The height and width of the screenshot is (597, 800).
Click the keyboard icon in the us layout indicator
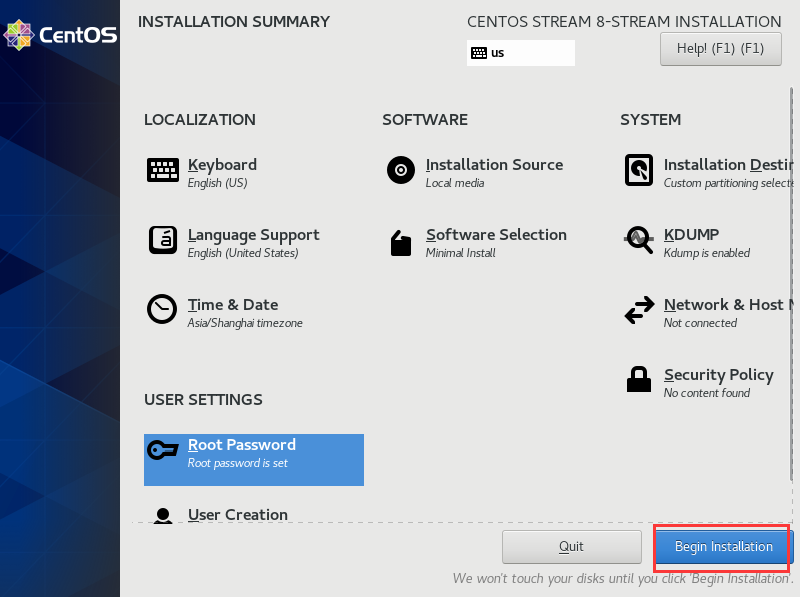479,53
